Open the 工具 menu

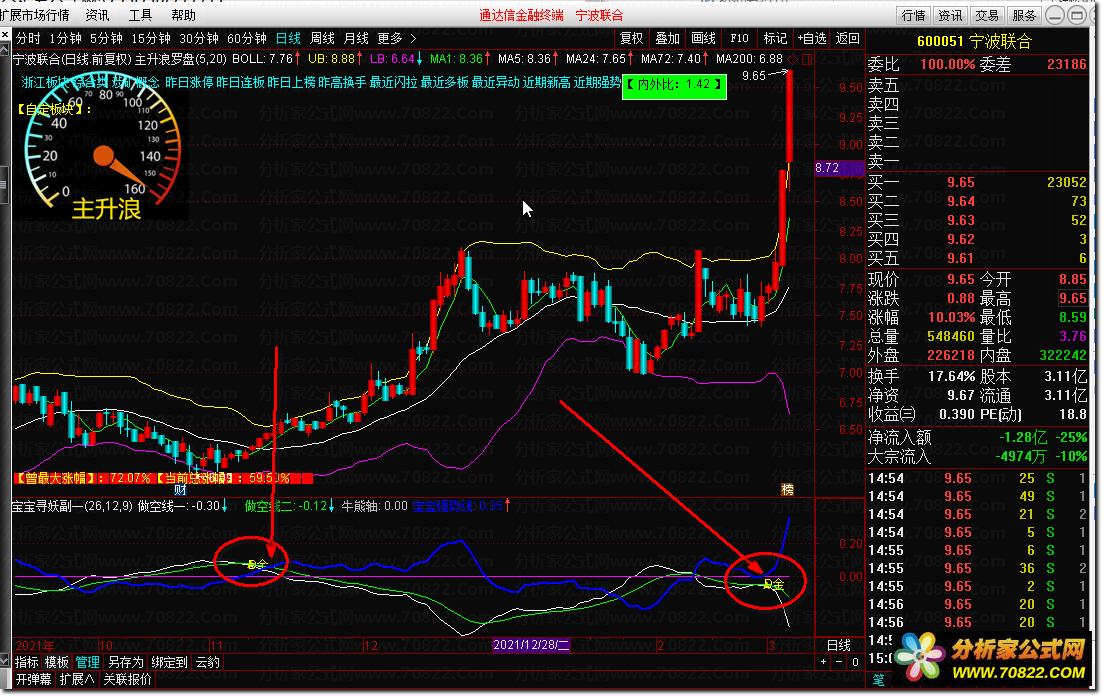[140, 15]
